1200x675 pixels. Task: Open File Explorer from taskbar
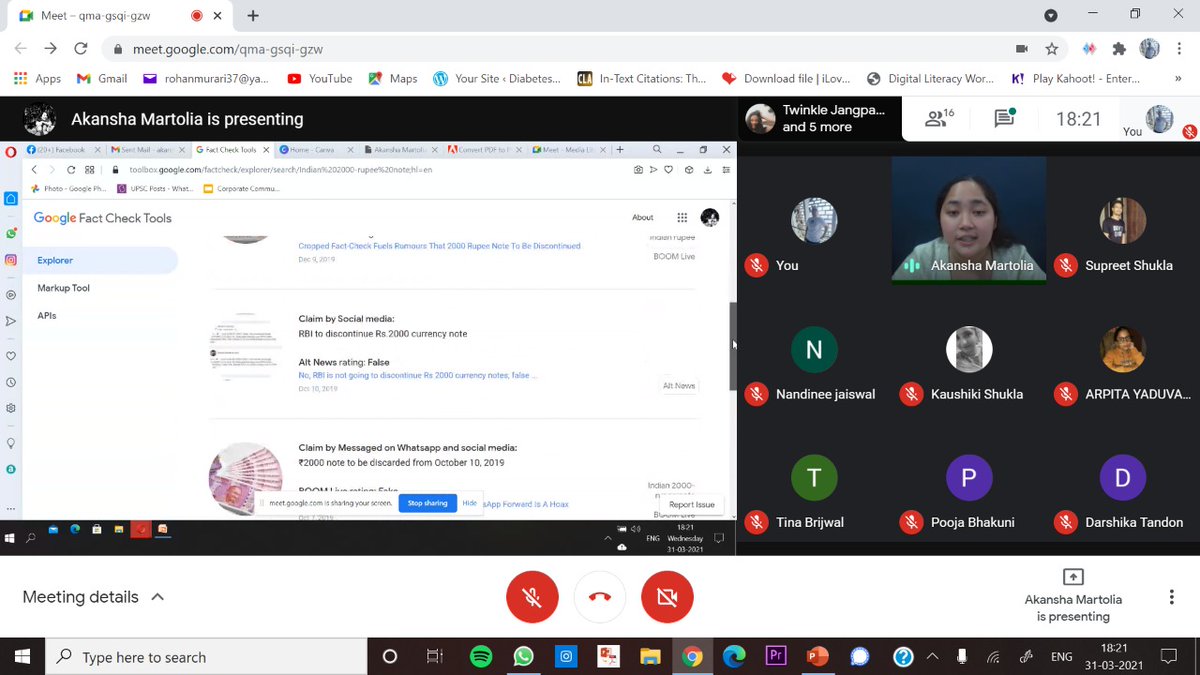650,657
